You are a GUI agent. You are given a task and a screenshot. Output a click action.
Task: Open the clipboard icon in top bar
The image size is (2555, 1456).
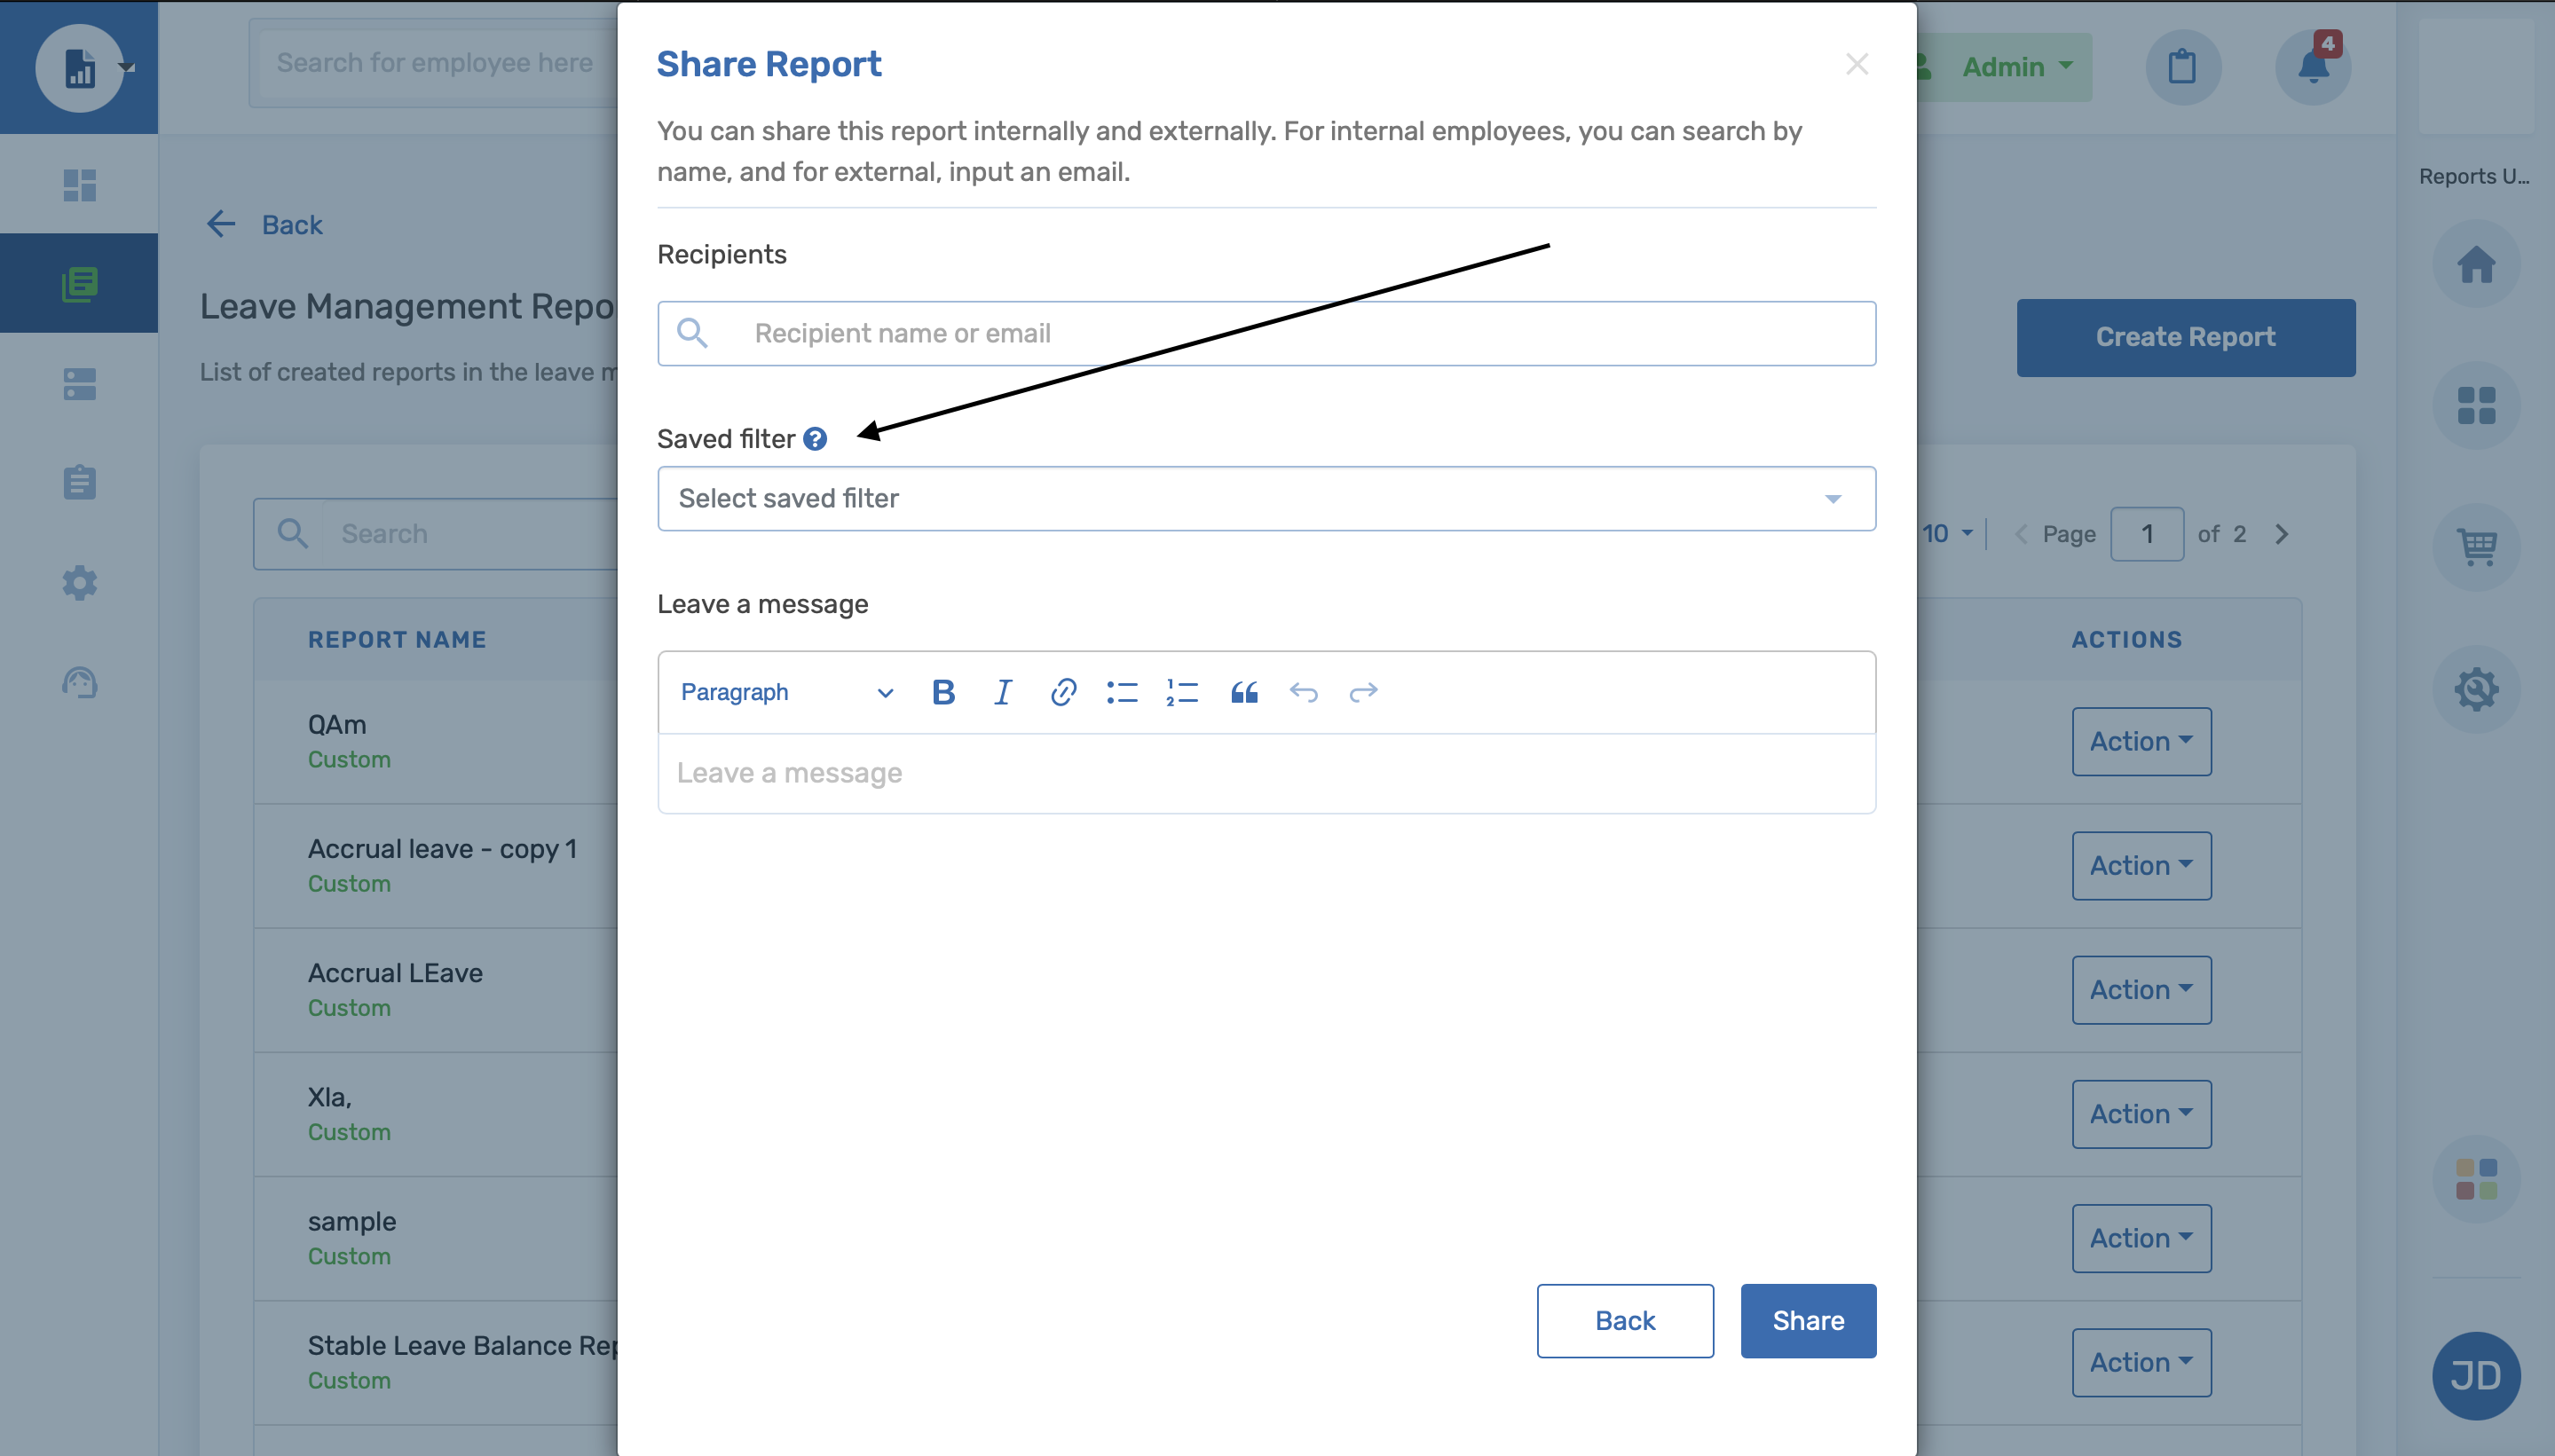click(2182, 67)
